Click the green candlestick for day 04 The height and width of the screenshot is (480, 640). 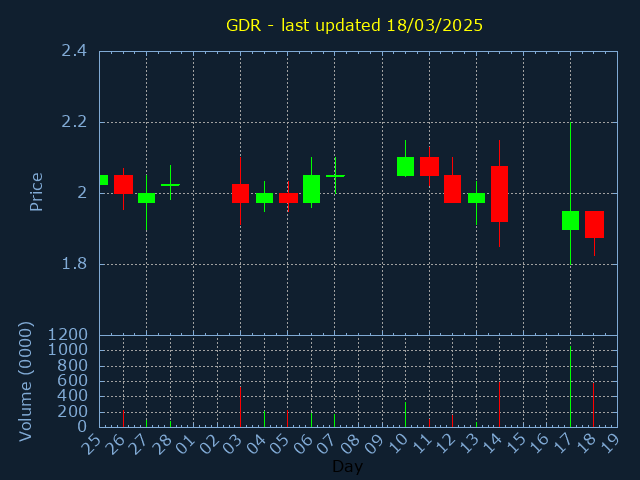[264, 198]
